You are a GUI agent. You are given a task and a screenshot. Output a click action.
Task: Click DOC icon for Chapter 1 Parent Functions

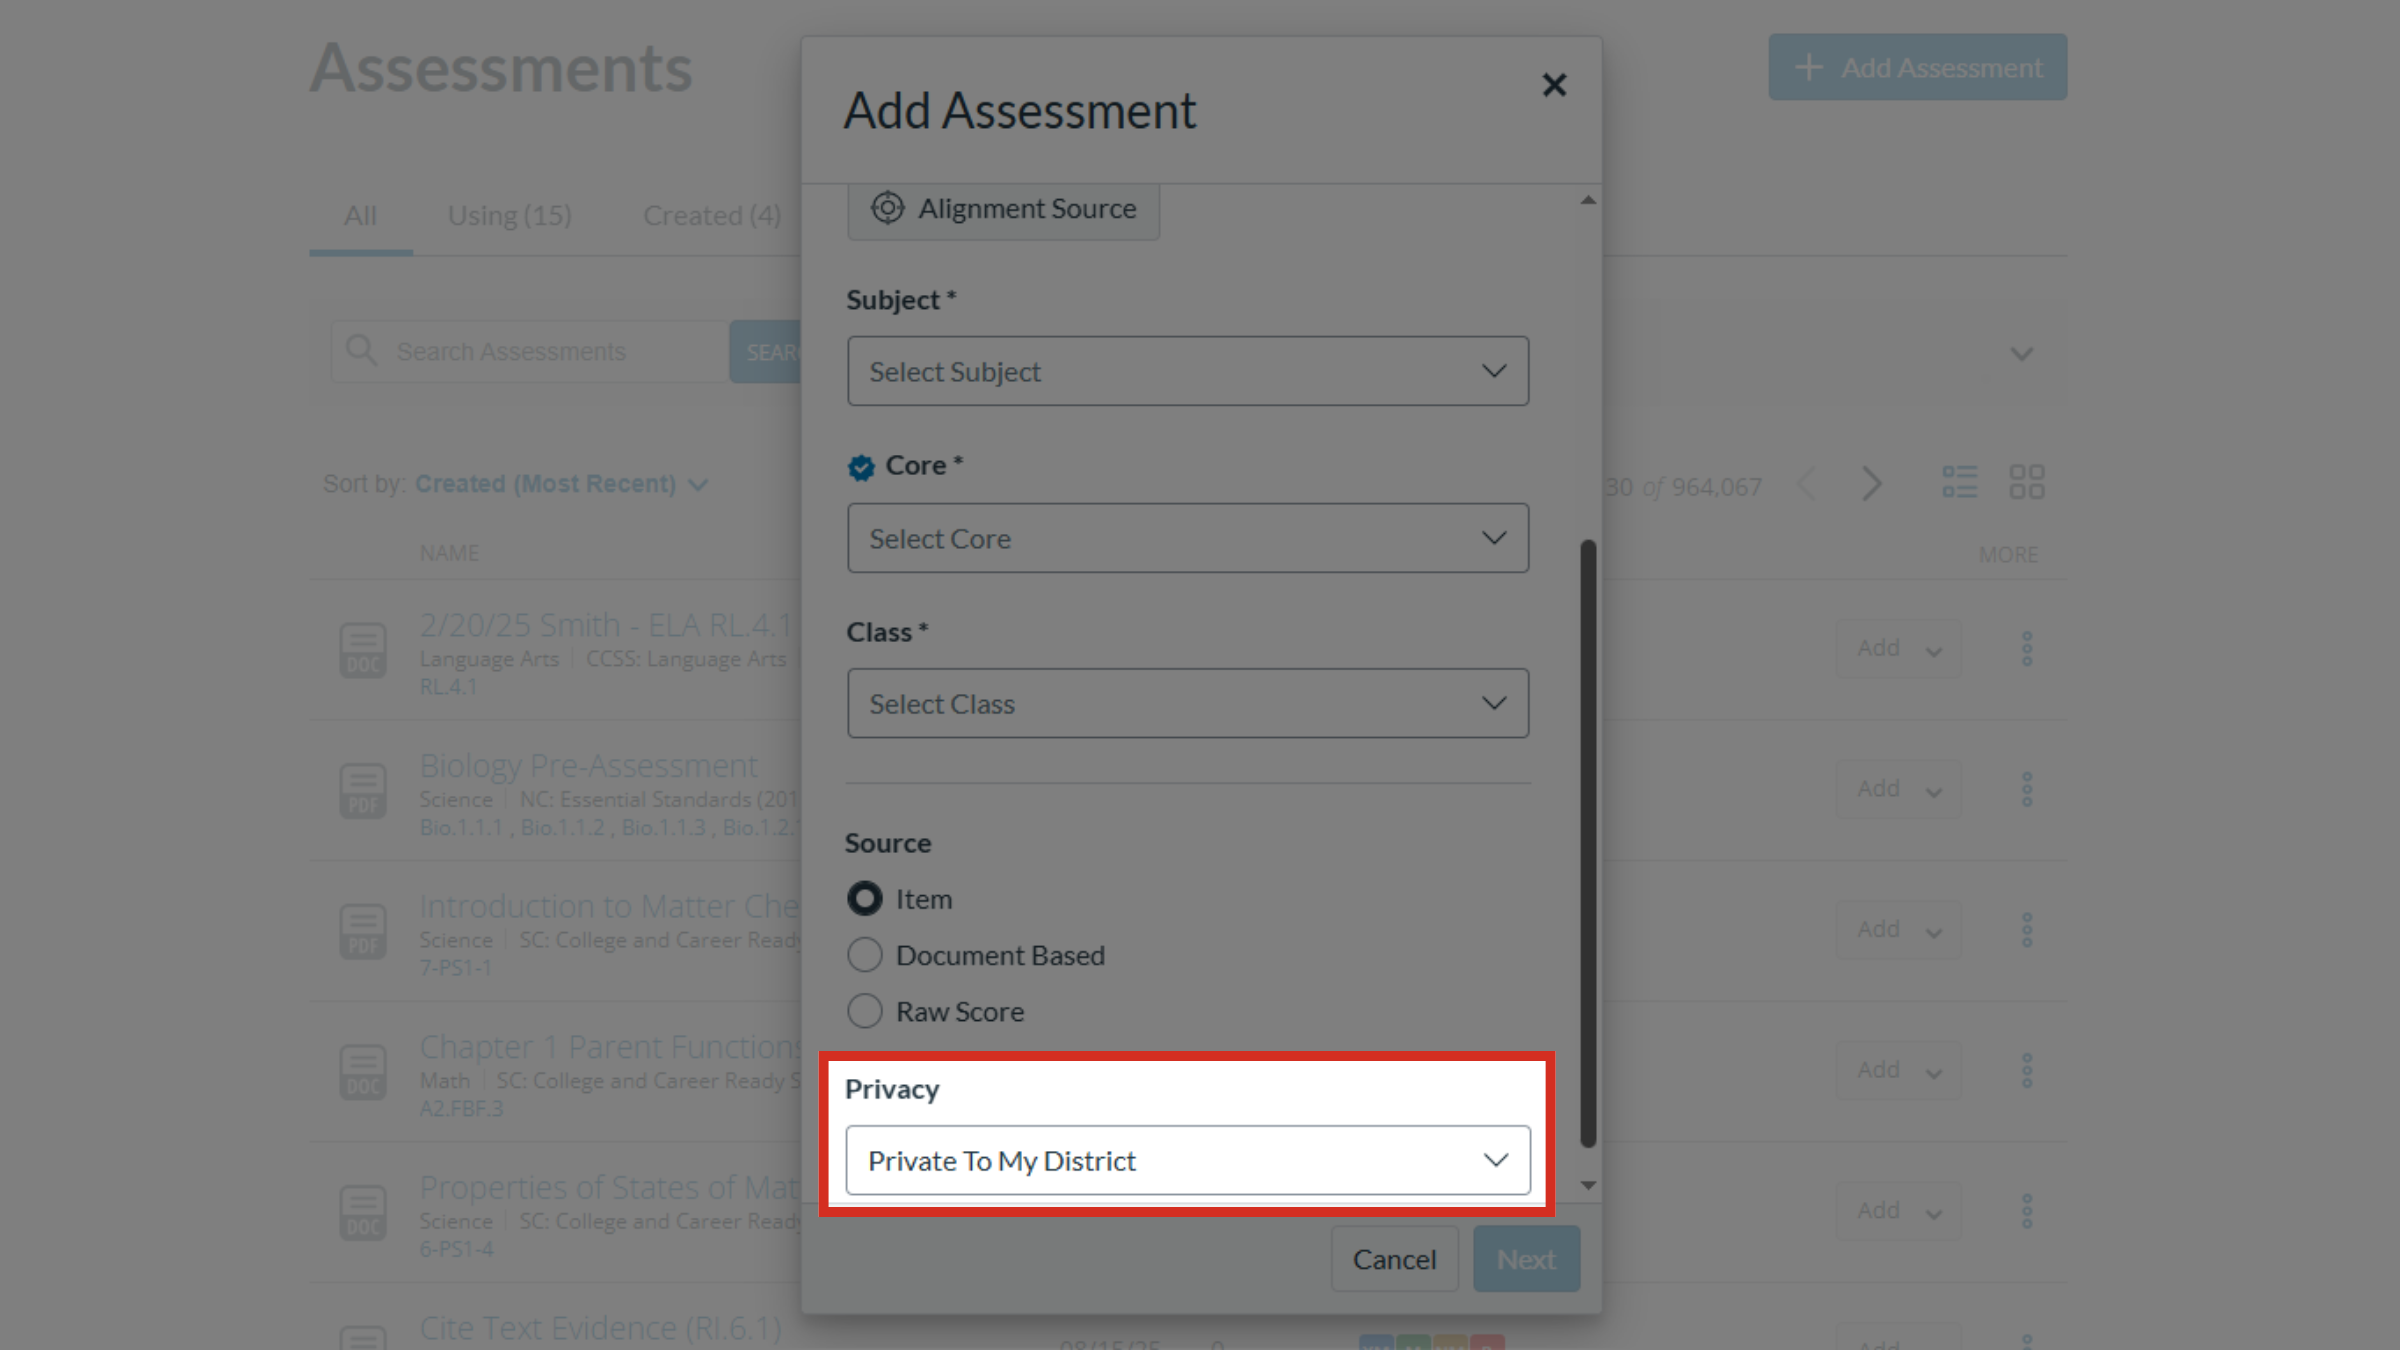click(x=363, y=1072)
